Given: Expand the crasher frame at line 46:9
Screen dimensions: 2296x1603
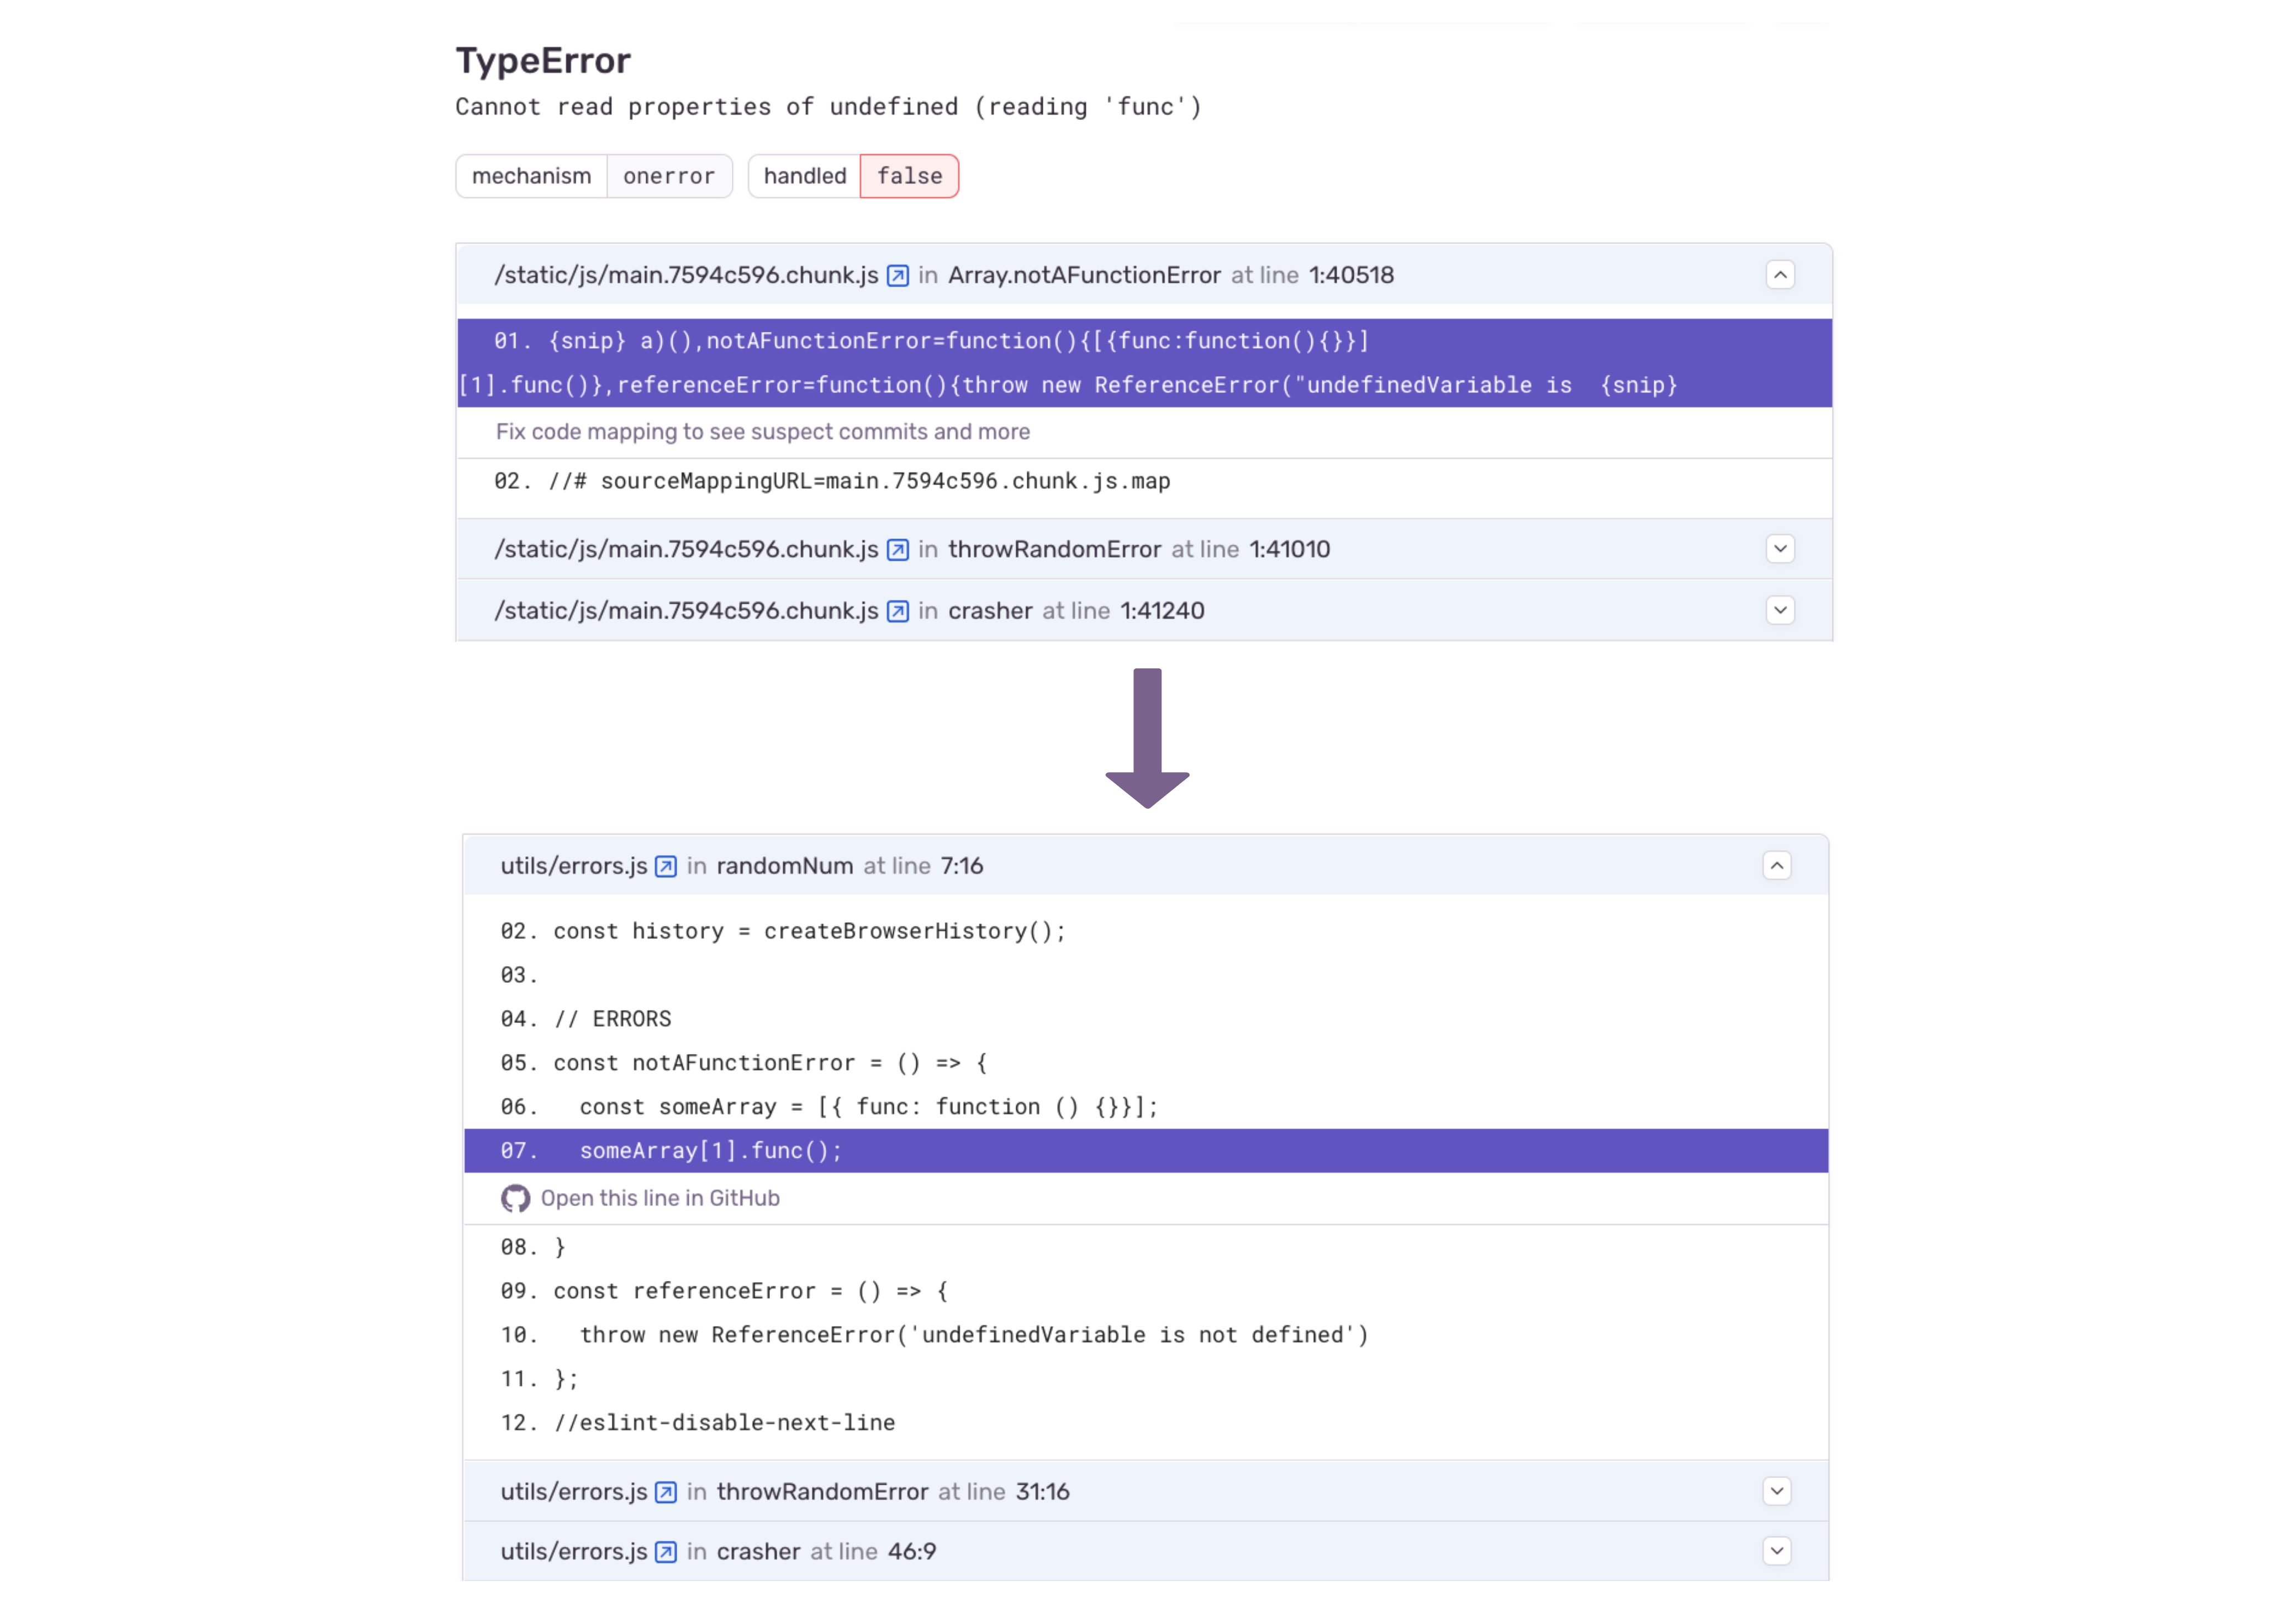Looking at the screenshot, I should point(1777,1551).
